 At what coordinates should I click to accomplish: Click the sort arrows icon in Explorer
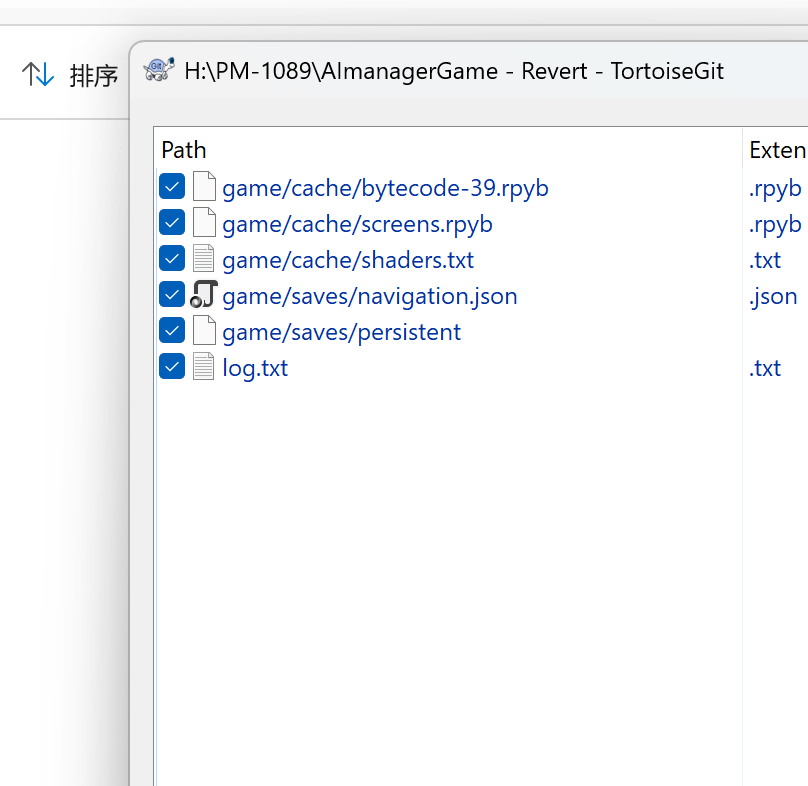[x=38, y=74]
